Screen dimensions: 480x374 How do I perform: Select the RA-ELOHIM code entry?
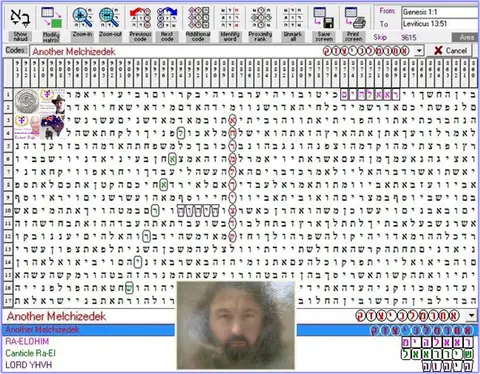[27, 341]
